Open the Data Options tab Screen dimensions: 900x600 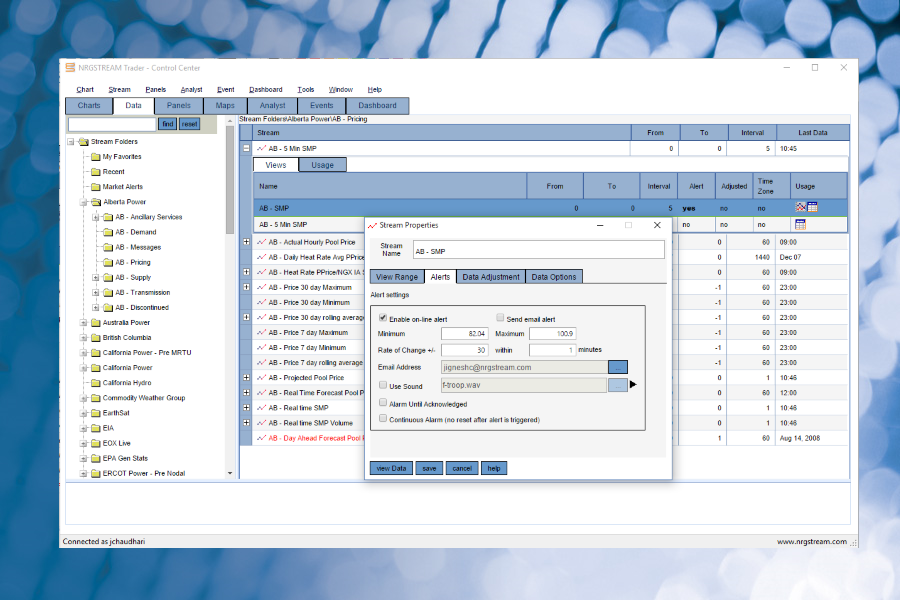pyautogui.click(x=554, y=277)
